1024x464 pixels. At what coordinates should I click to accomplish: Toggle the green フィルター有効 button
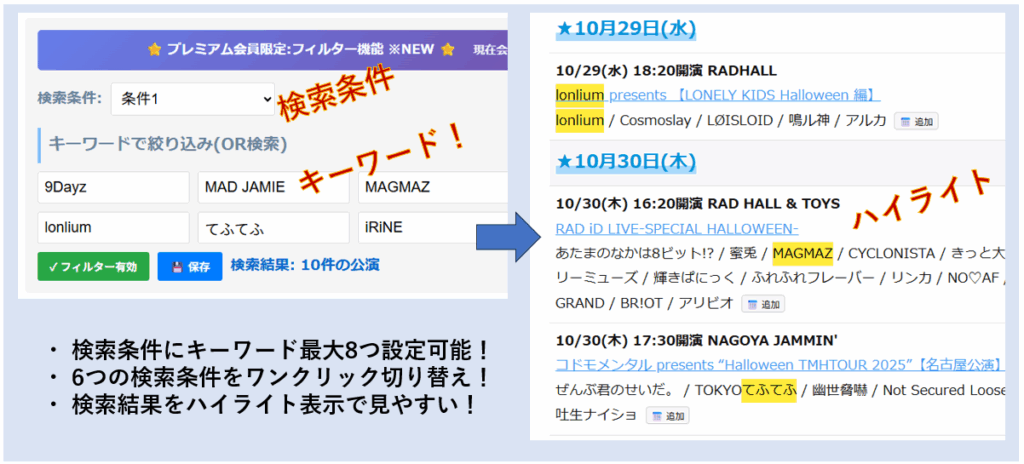[93, 266]
